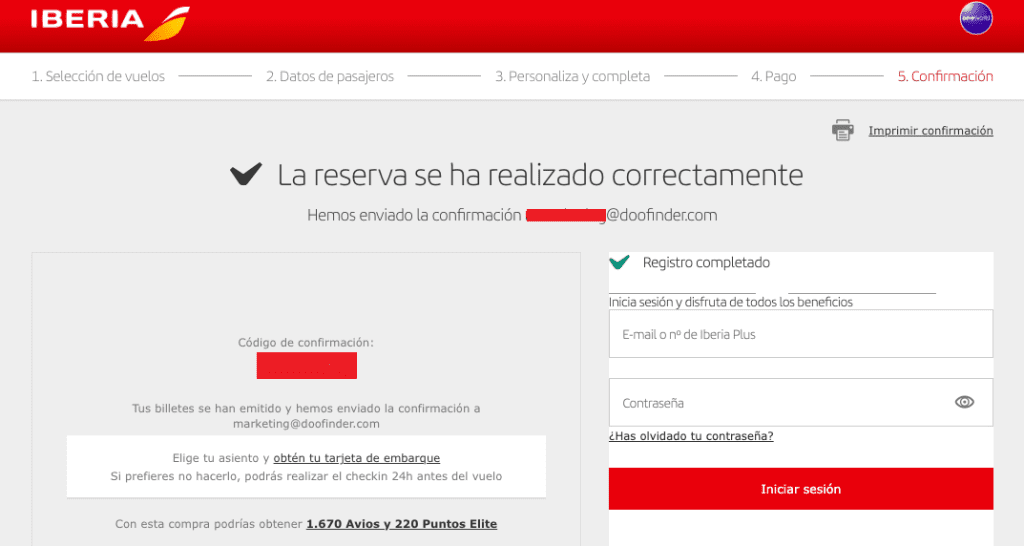The height and width of the screenshot is (546, 1024).
Task: Go to step 2. Datos de pasajeros
Action: pyautogui.click(x=330, y=76)
